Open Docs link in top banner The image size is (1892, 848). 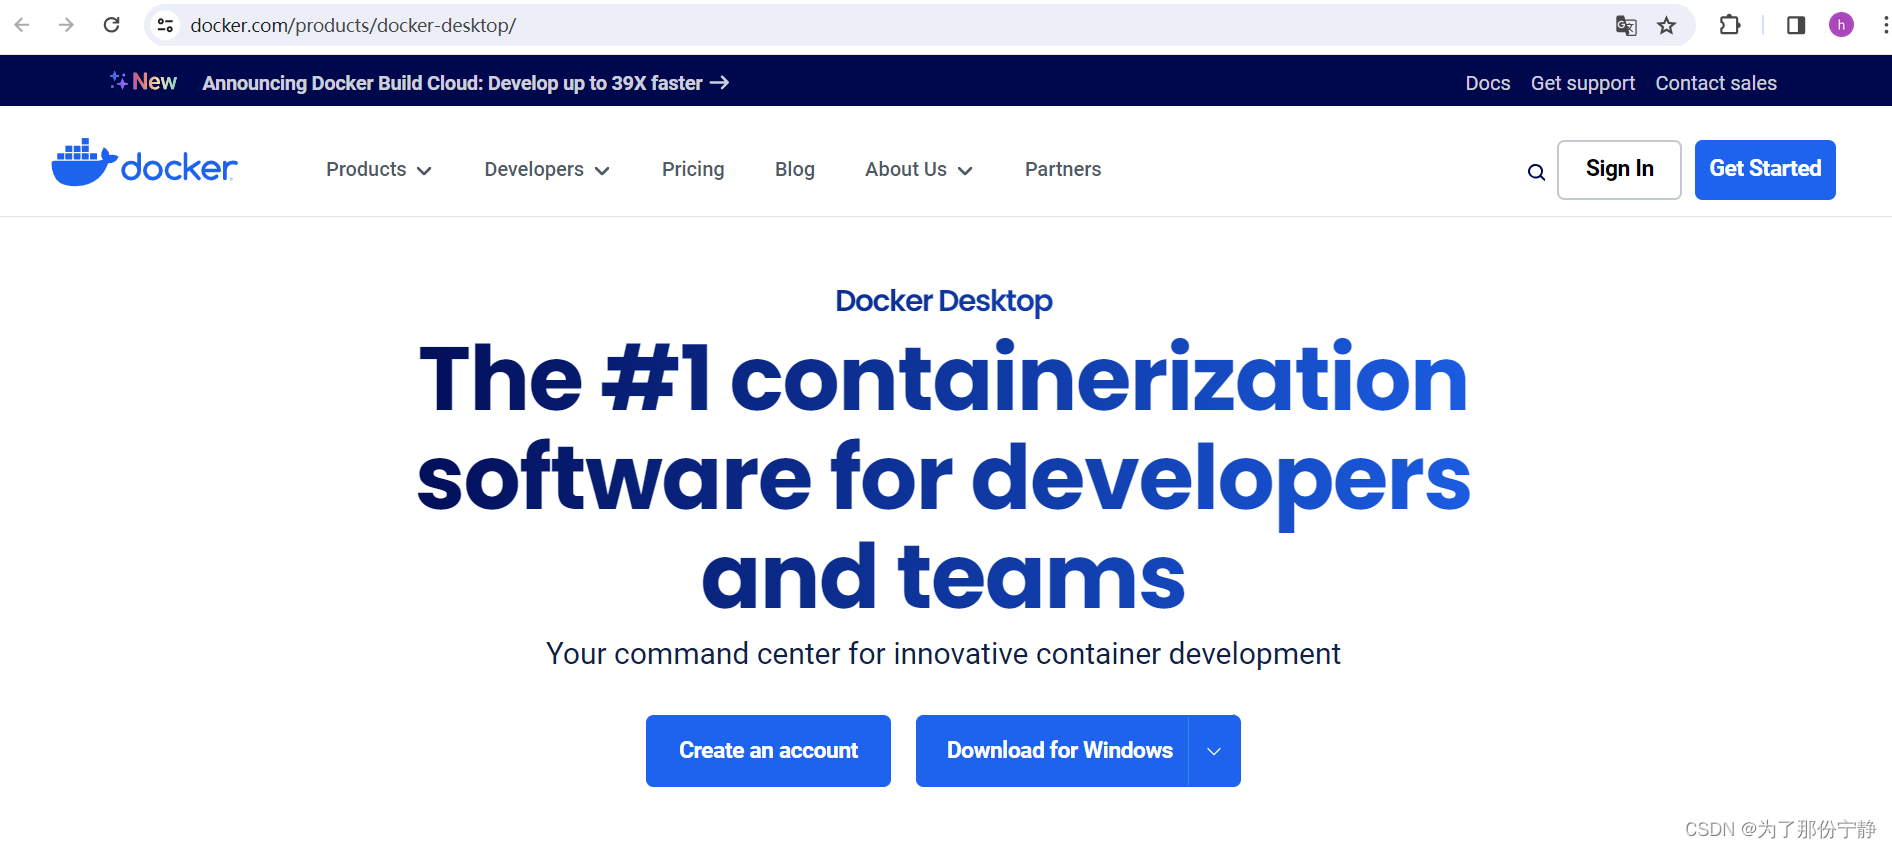(x=1488, y=83)
